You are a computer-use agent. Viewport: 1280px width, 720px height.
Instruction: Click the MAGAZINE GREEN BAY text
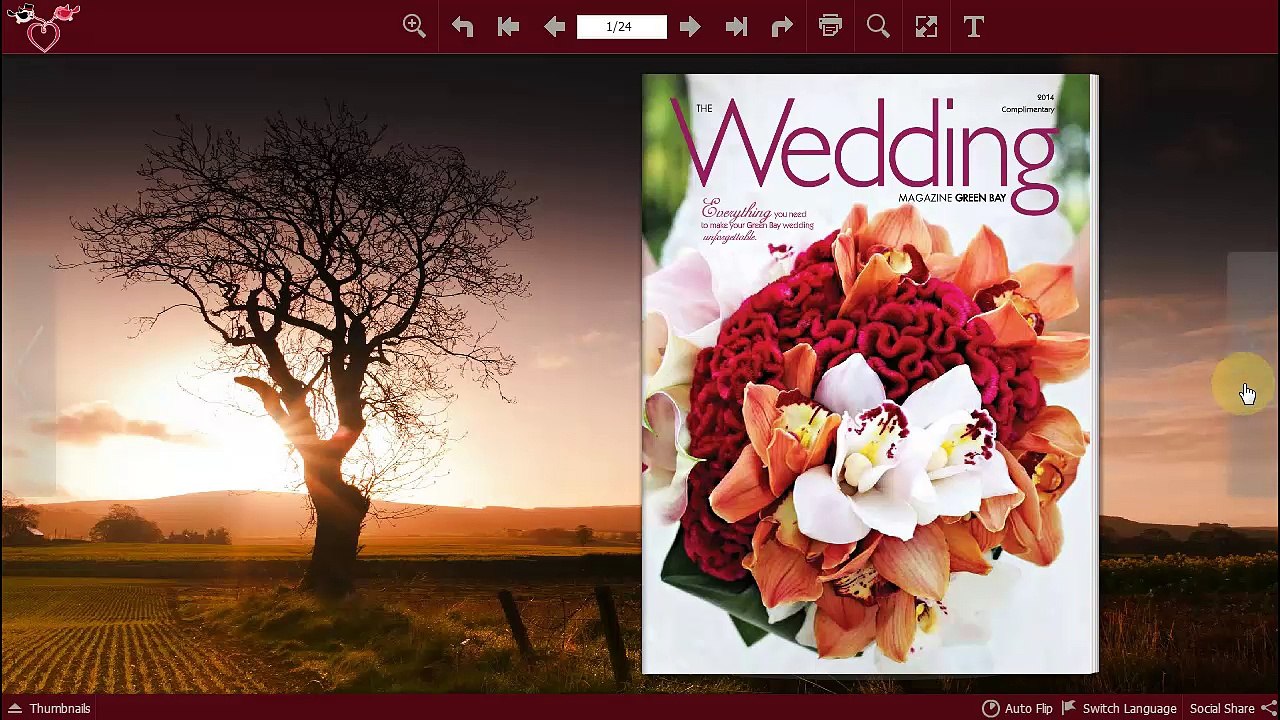coord(951,198)
